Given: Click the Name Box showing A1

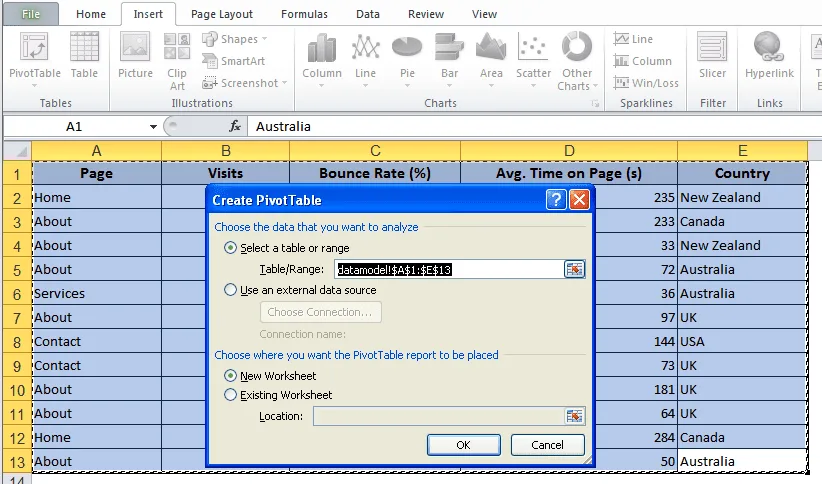Looking at the screenshot, I should pyautogui.click(x=74, y=126).
